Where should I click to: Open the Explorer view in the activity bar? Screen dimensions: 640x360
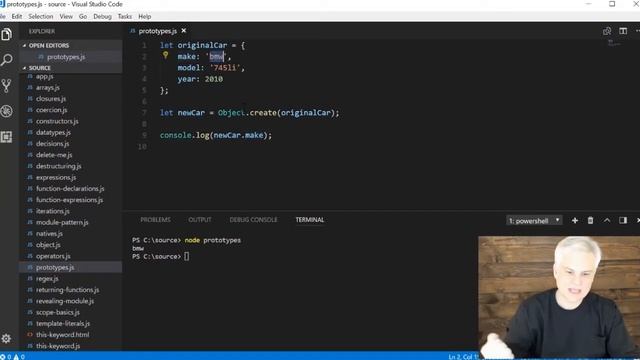(x=7, y=34)
